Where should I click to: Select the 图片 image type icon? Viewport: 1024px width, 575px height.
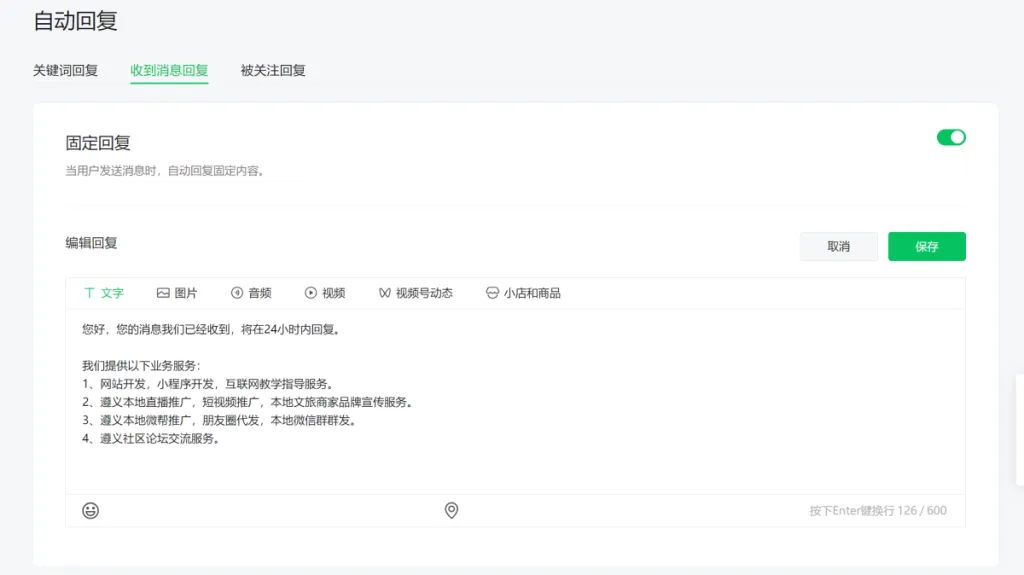coord(163,293)
